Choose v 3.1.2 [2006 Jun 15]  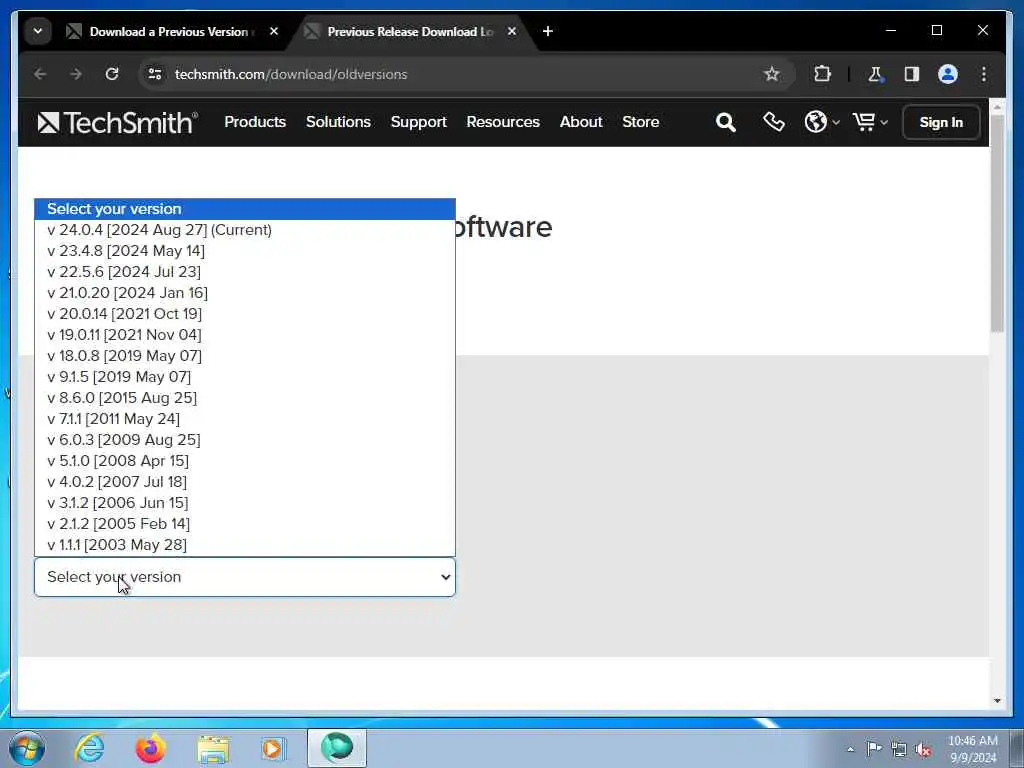click(x=245, y=503)
